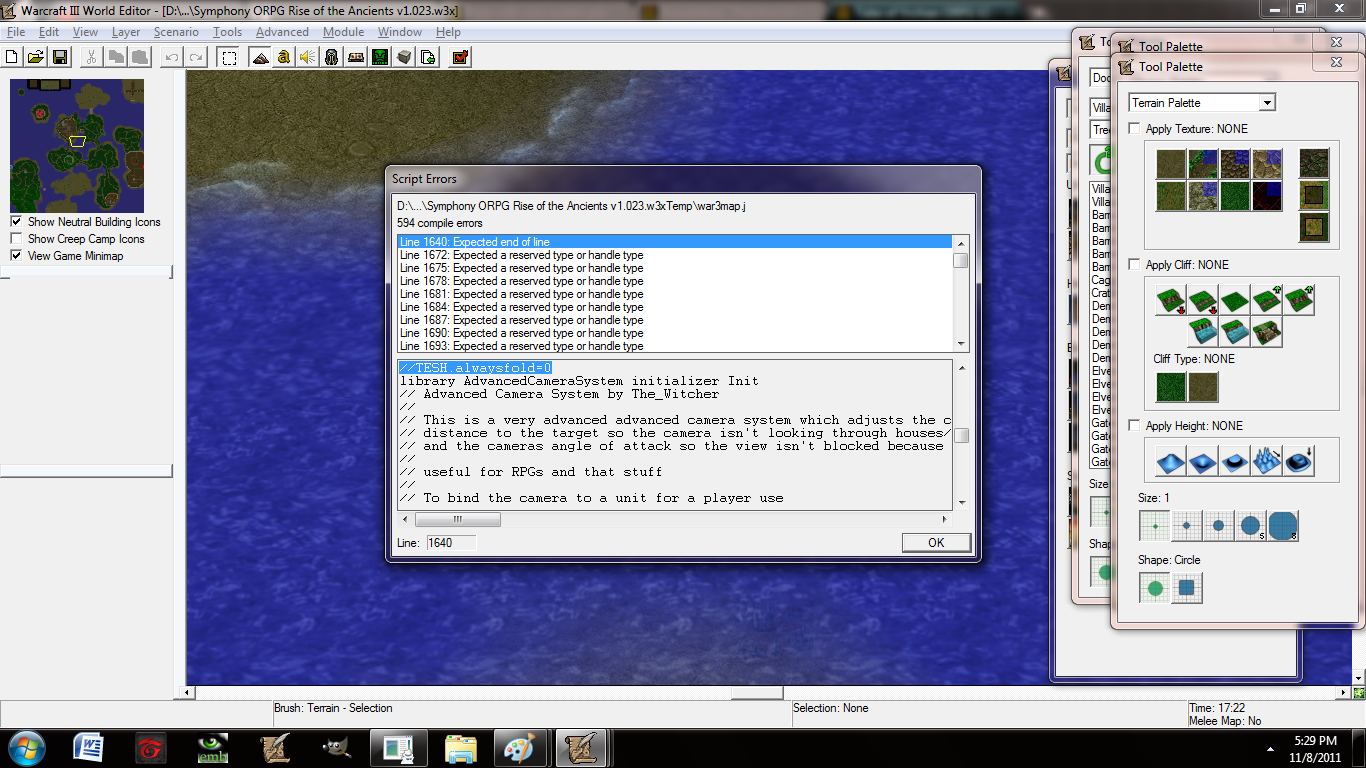1366x768 pixels.
Task: Open the AI Editor green face icon
Action: [380, 57]
